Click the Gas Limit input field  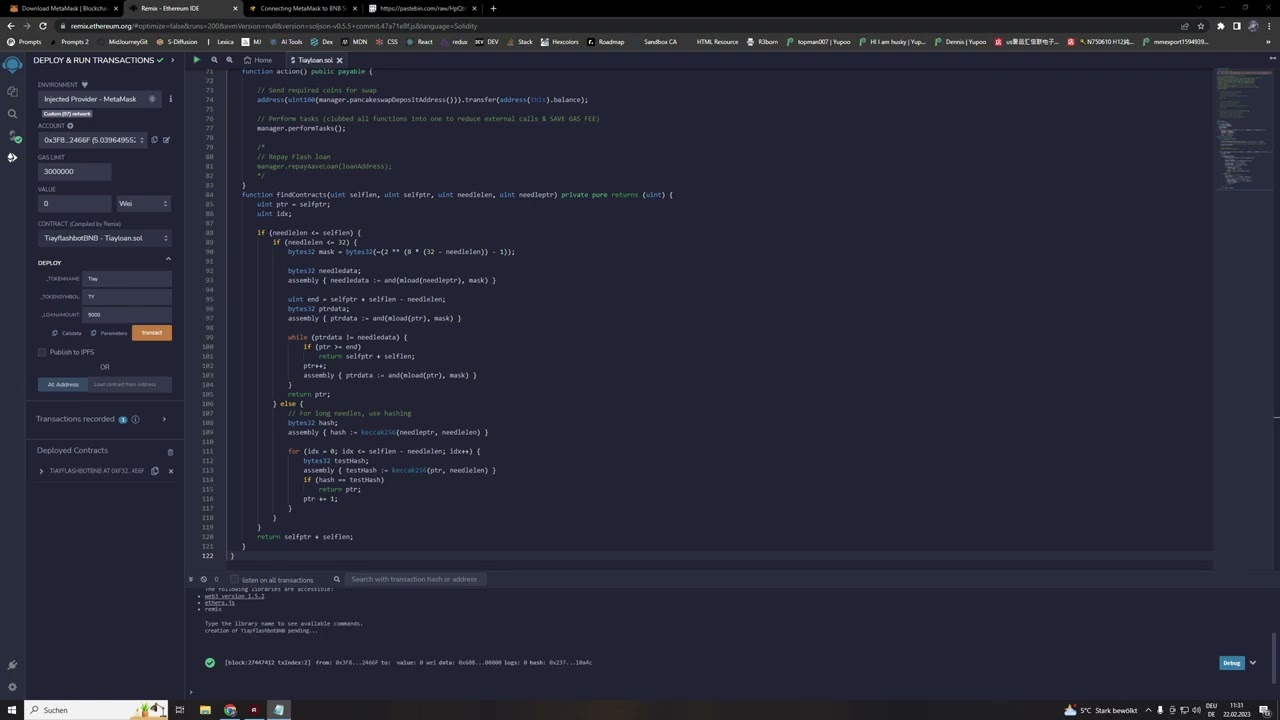(x=74, y=171)
